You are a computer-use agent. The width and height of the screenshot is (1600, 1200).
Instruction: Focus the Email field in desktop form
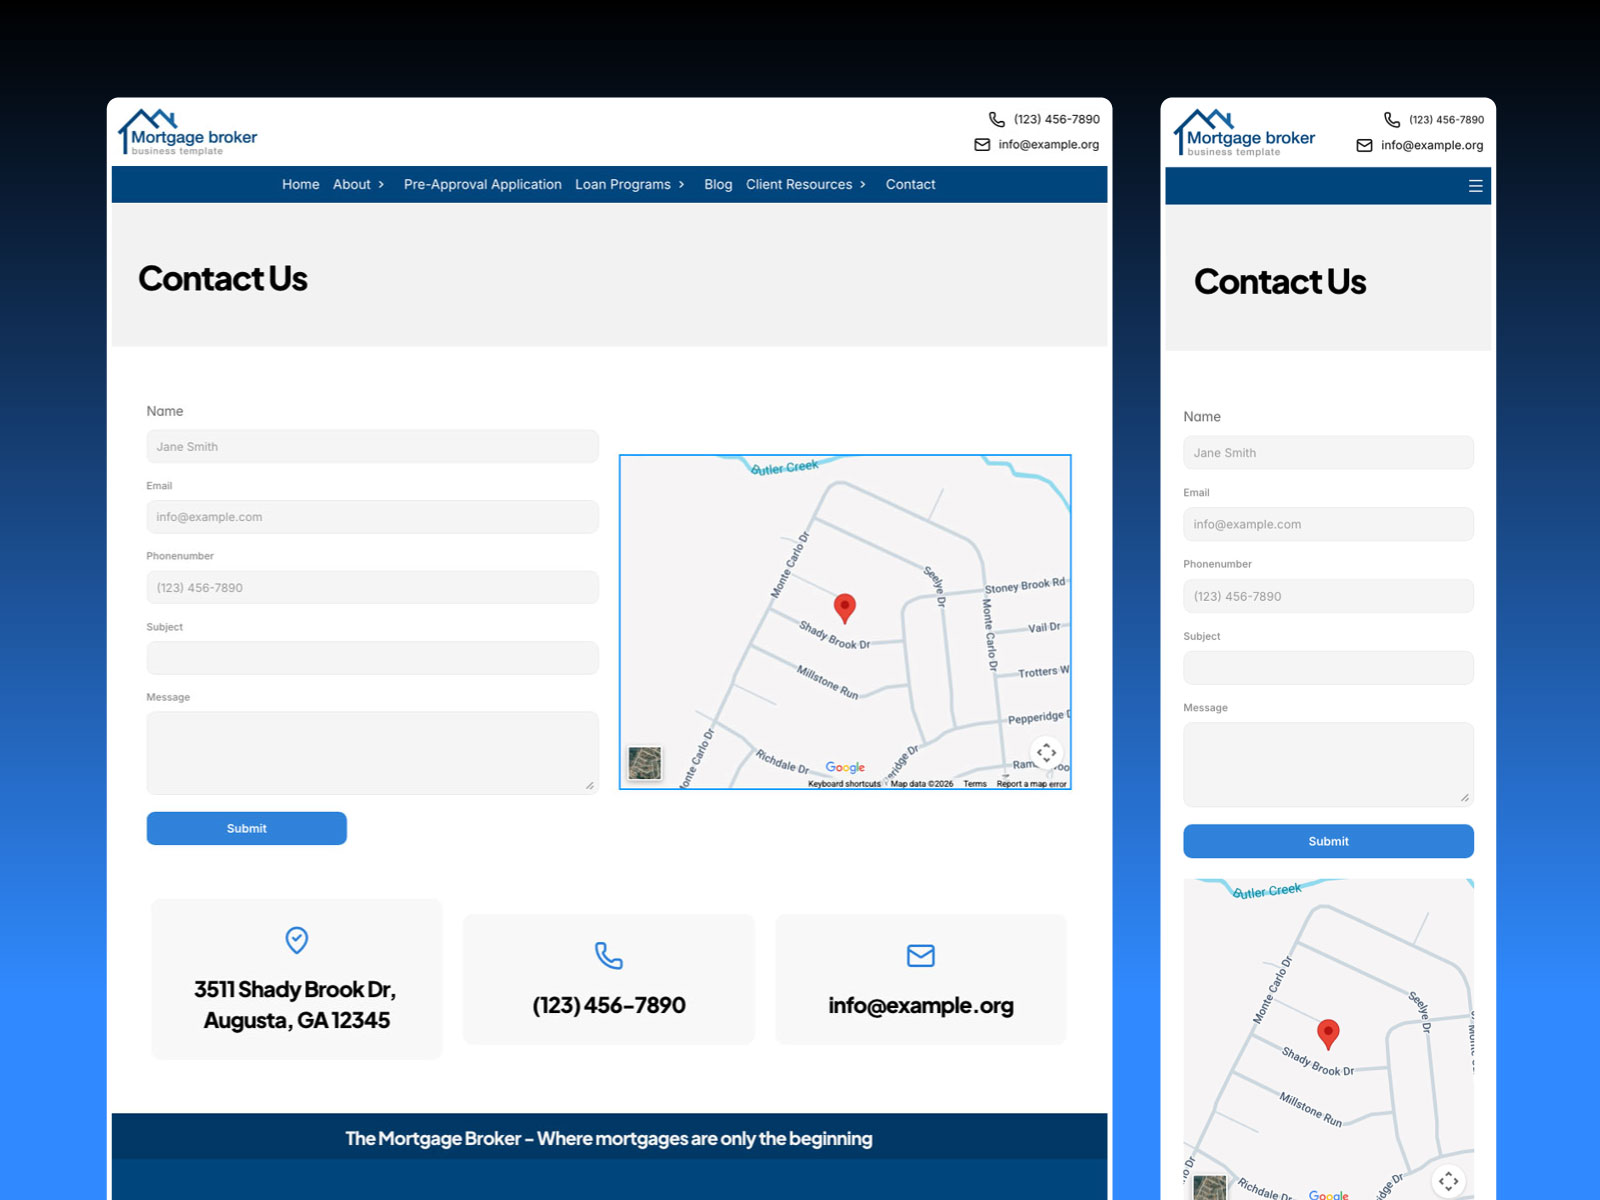[x=373, y=517]
